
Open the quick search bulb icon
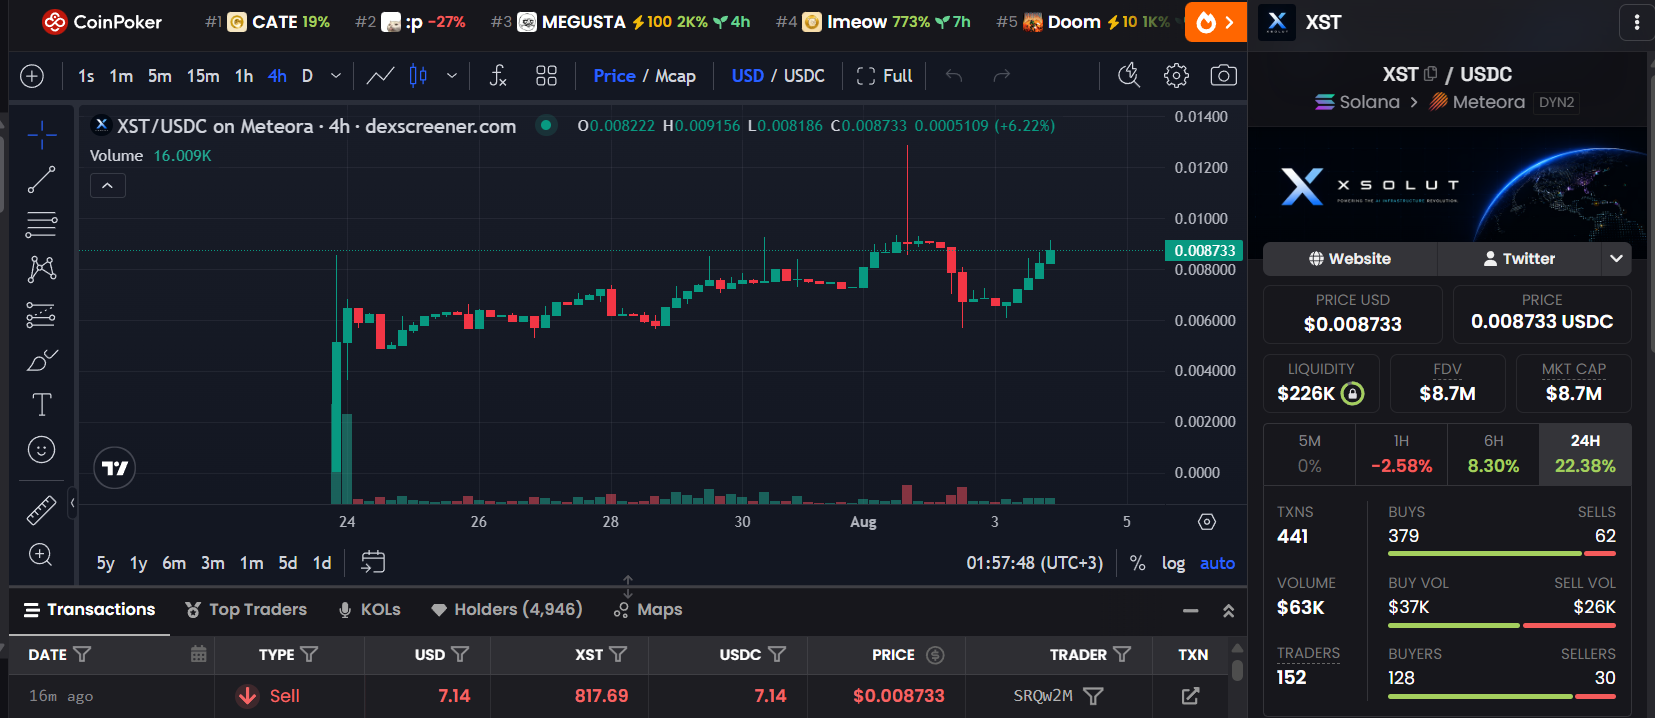point(1129,76)
